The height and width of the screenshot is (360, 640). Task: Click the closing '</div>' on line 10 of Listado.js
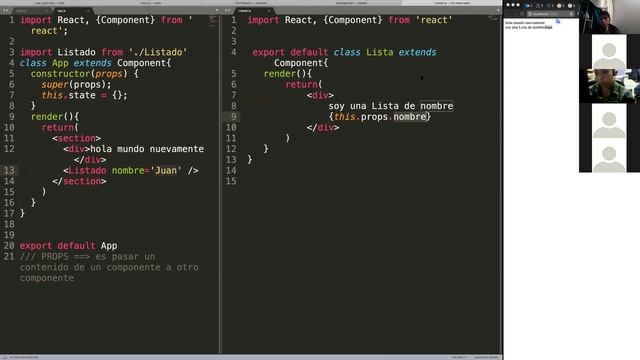pyautogui.click(x=323, y=127)
